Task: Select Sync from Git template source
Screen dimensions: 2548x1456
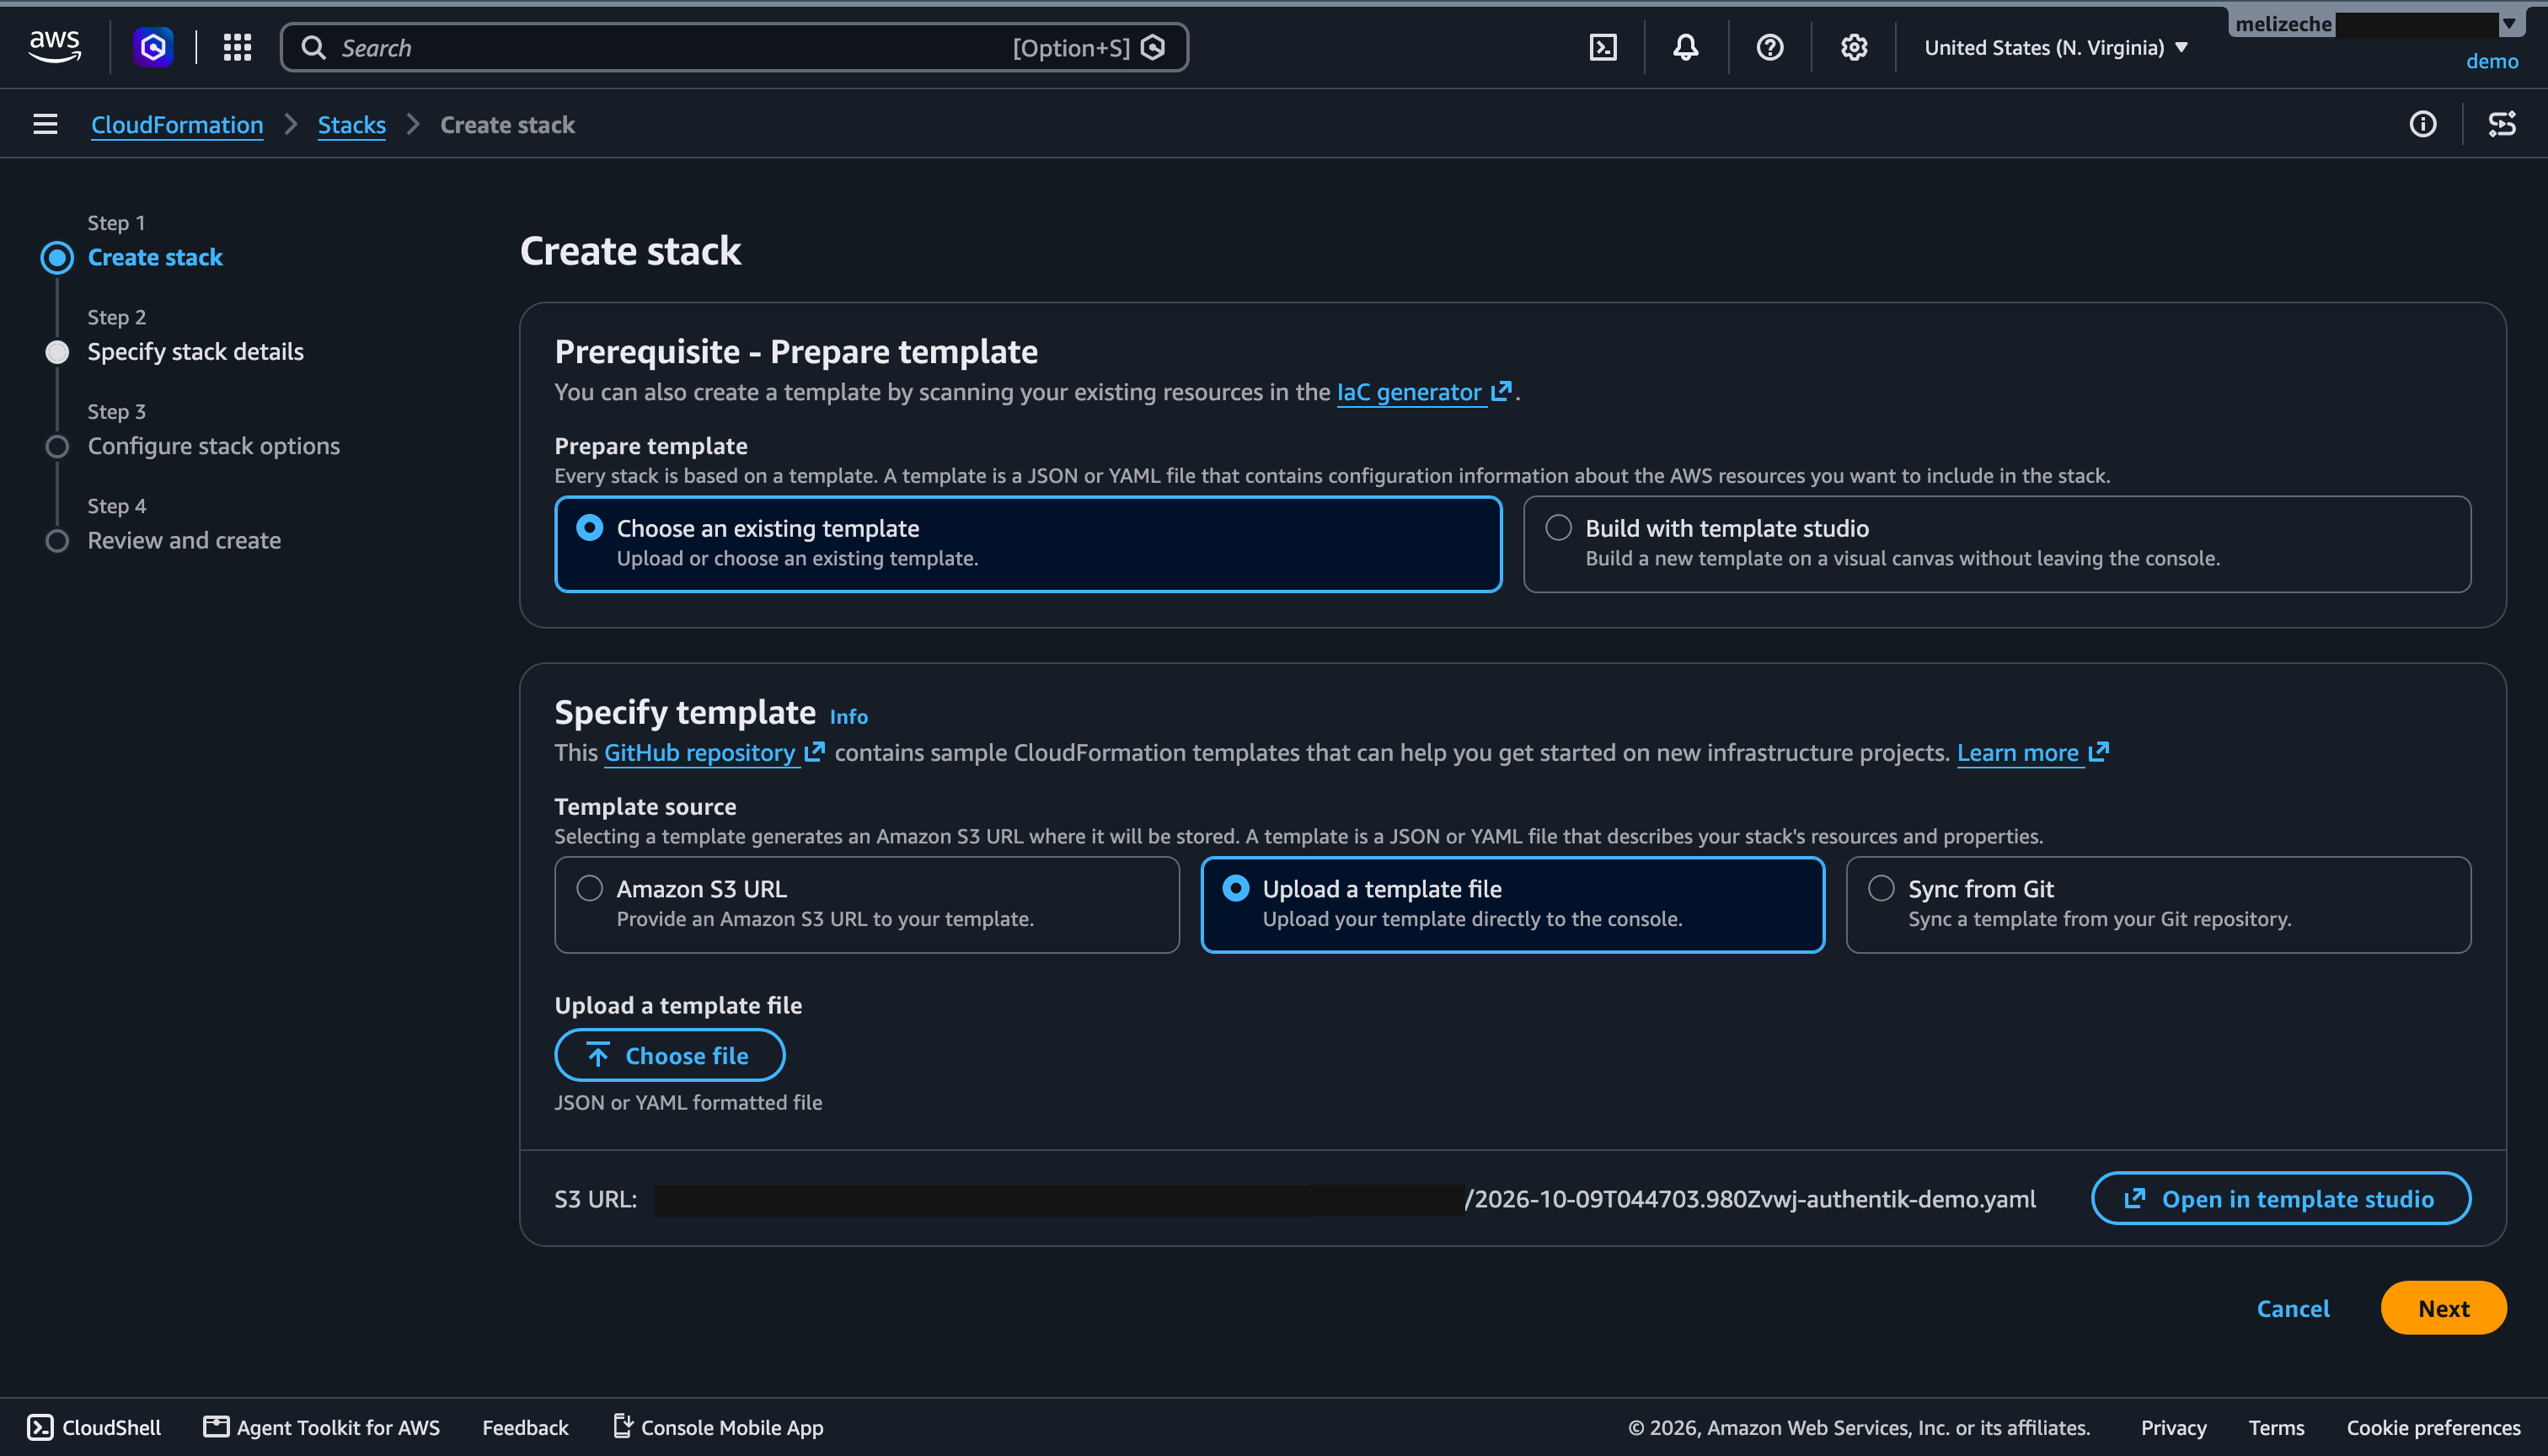Action: click(x=2158, y=904)
